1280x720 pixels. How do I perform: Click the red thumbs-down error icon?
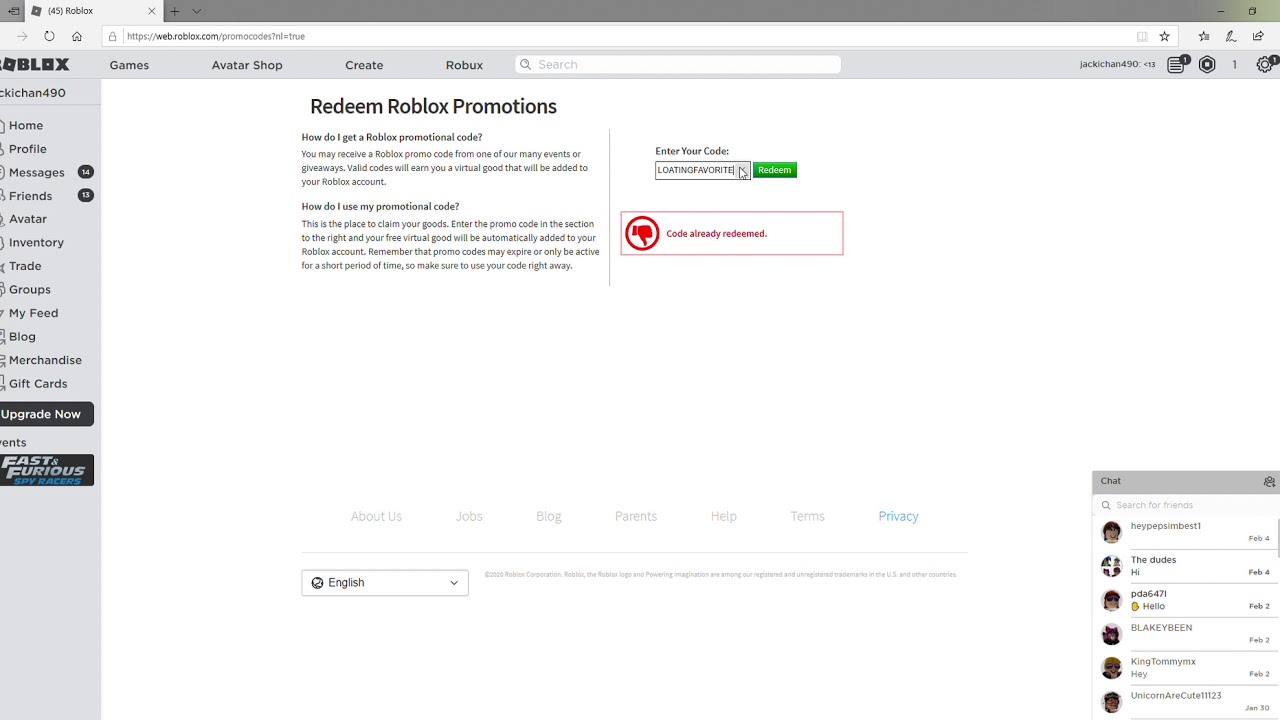[x=642, y=233]
